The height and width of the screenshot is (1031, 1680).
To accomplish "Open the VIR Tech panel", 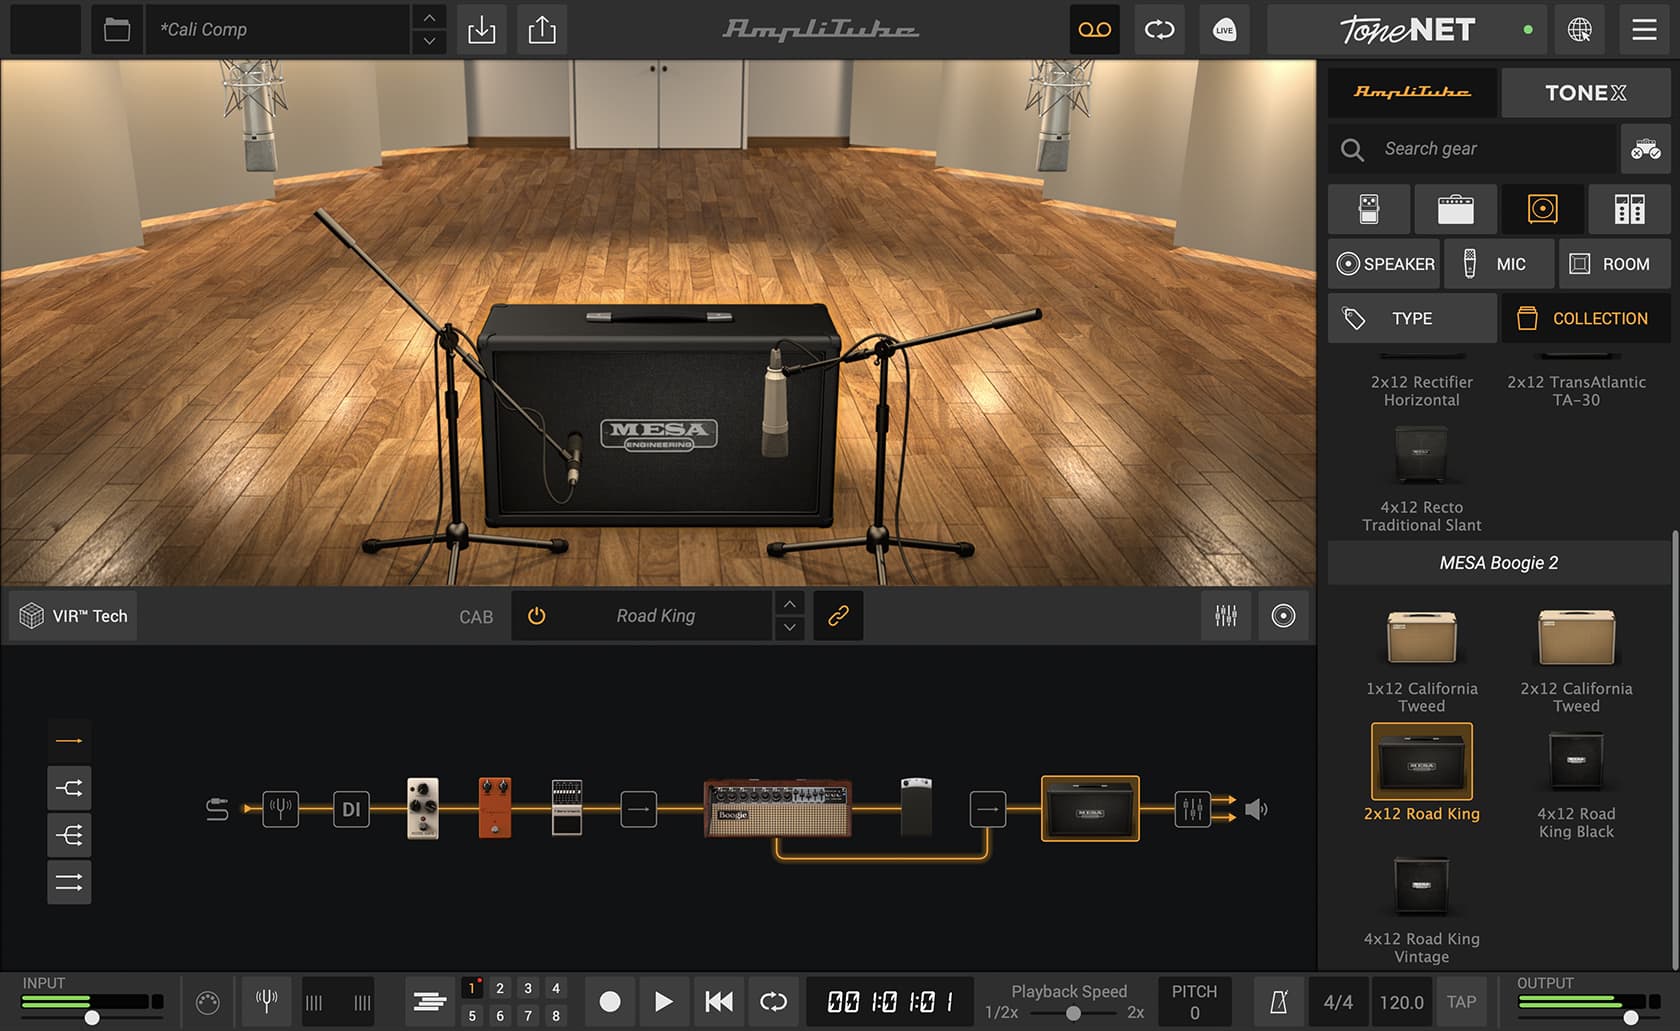I will coord(71,615).
